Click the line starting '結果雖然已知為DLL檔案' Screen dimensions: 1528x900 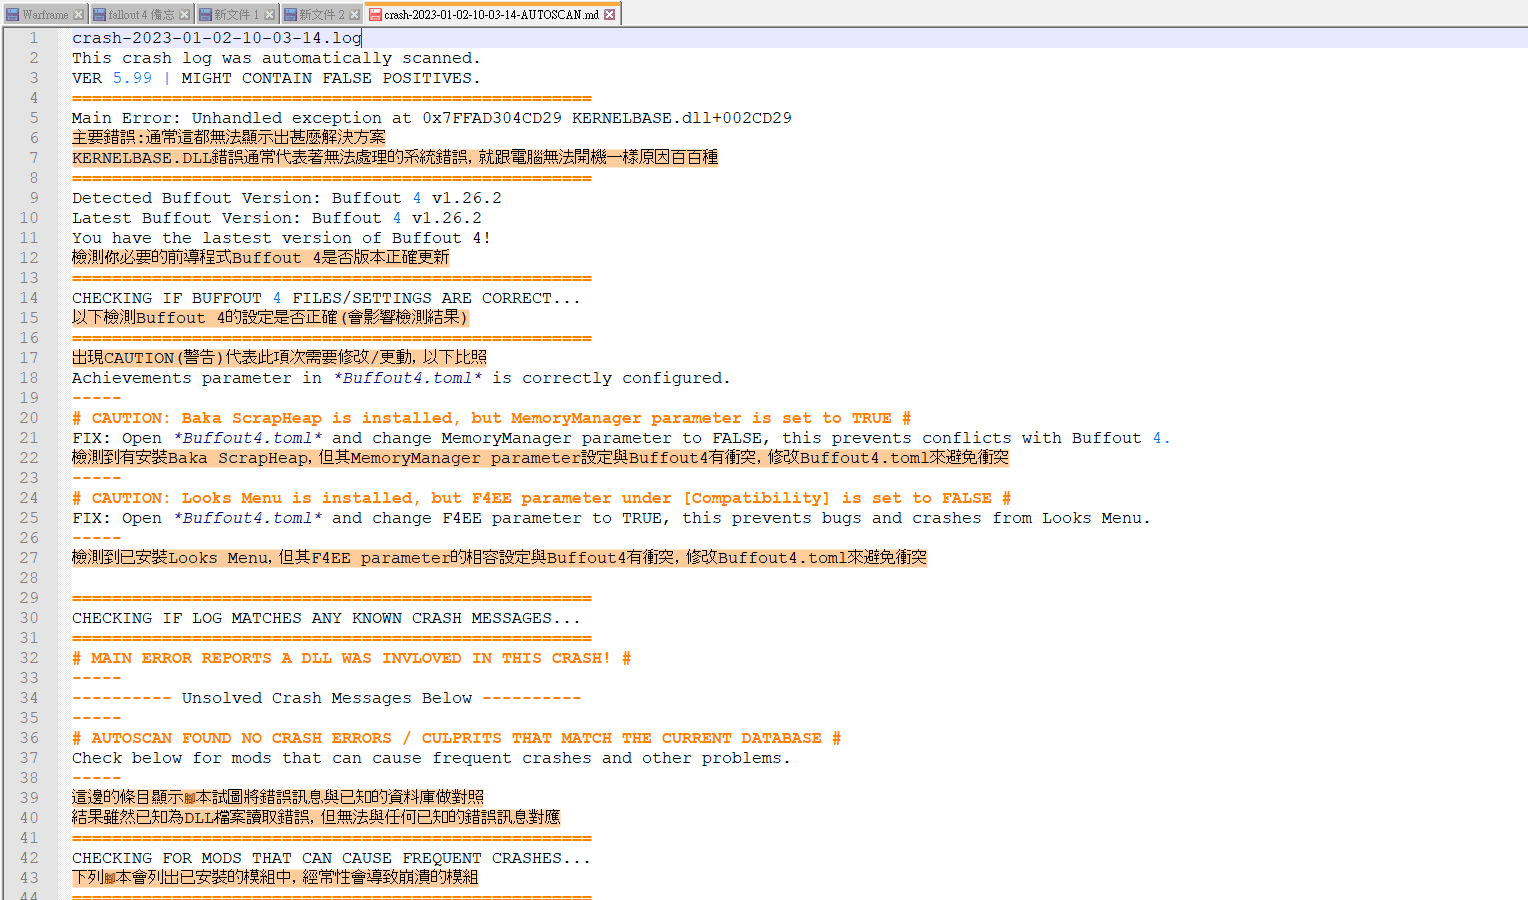pyautogui.click(x=316, y=818)
